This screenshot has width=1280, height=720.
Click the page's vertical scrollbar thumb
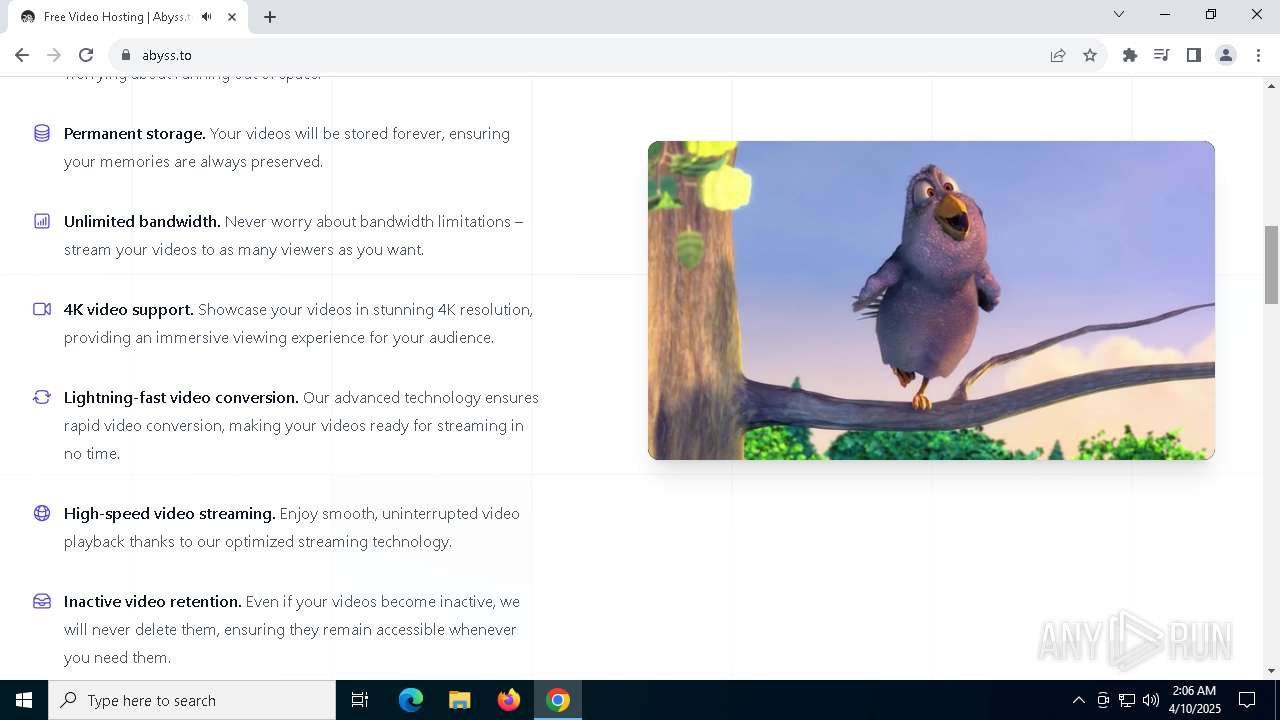(1271, 264)
